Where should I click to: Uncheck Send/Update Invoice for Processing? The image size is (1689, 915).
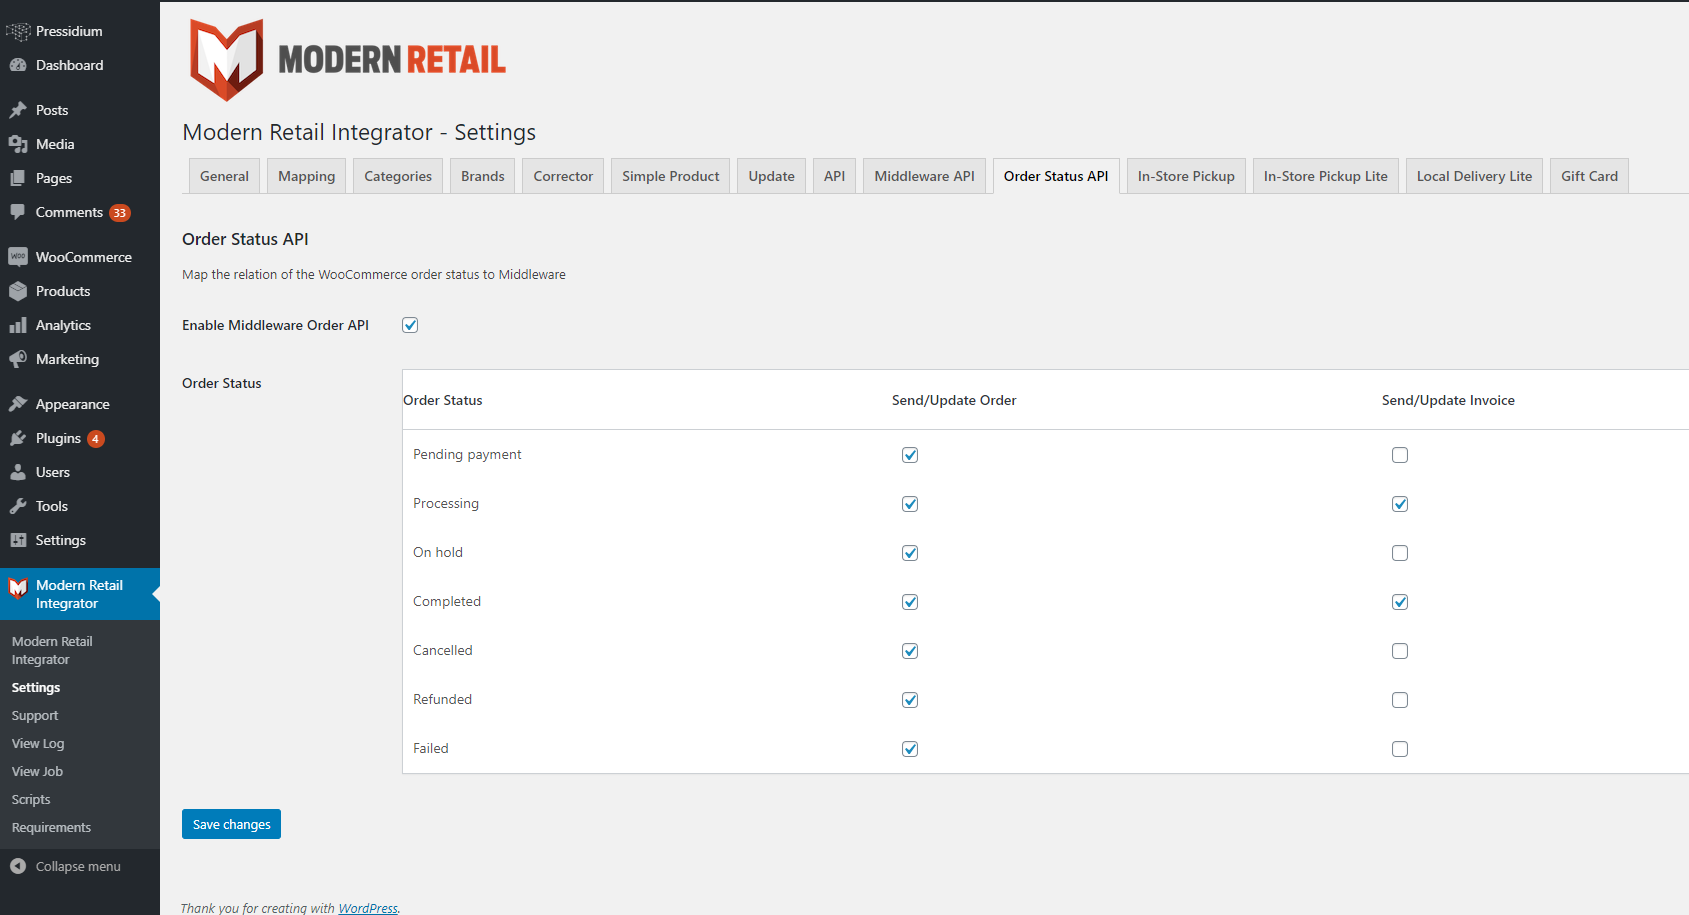pyautogui.click(x=1400, y=504)
